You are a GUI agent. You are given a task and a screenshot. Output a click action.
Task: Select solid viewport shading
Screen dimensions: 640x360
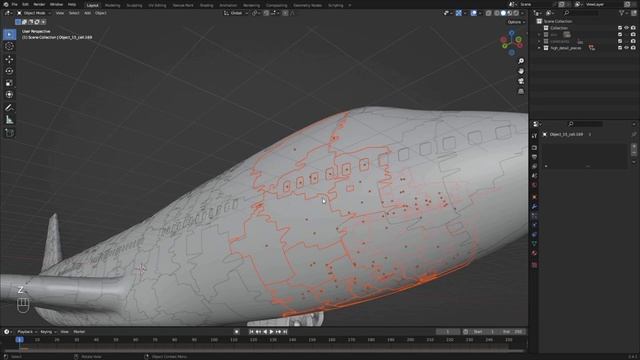point(503,13)
